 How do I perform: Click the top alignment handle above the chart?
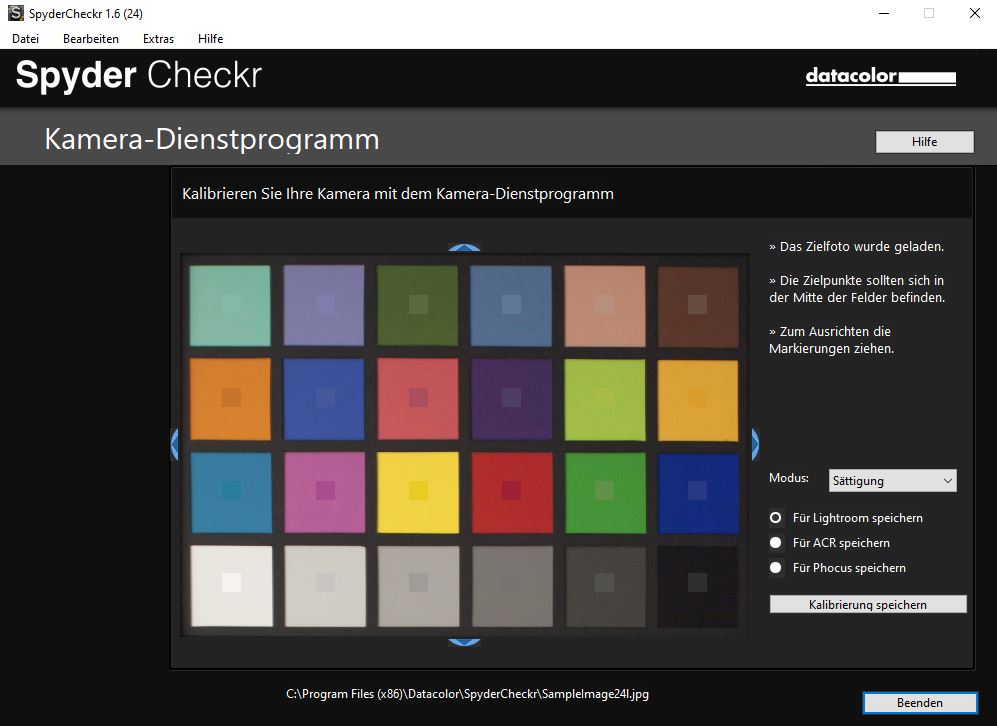coord(464,248)
